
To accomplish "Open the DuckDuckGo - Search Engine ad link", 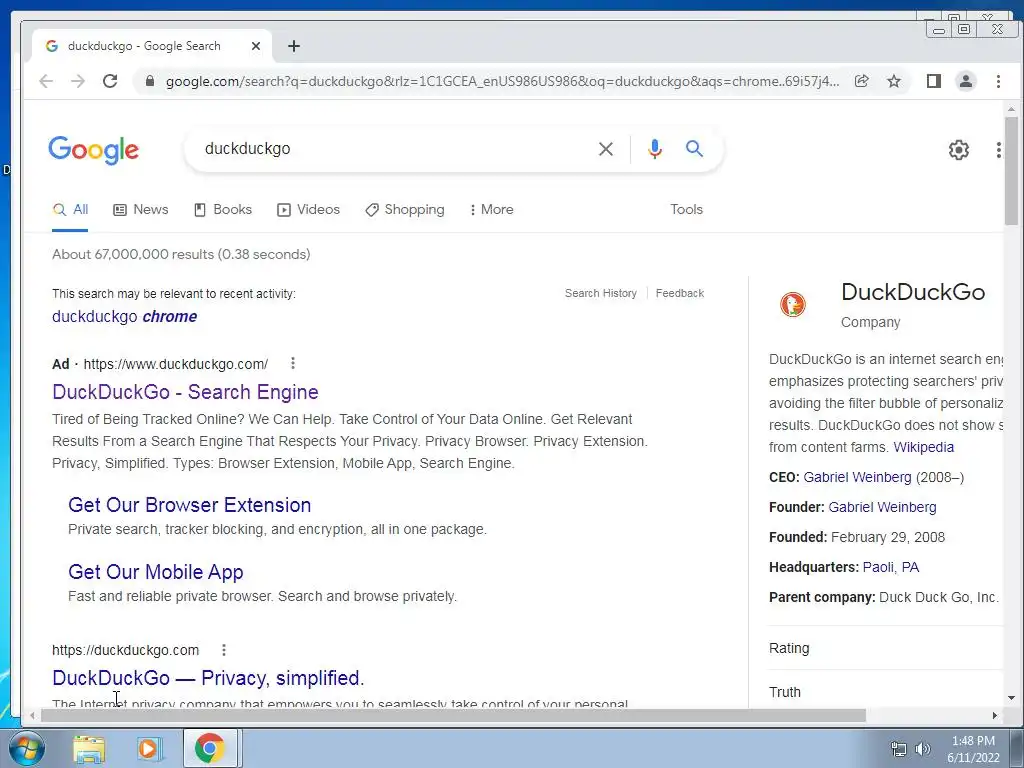I will click(x=185, y=392).
